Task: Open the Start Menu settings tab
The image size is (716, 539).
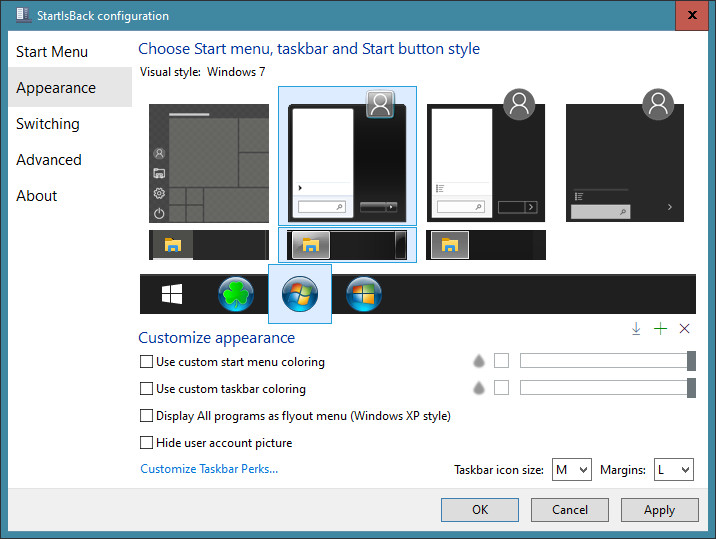Action: pos(70,52)
